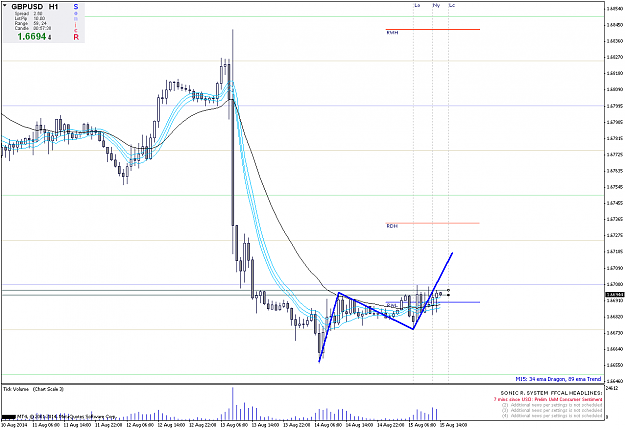Click news line (2) Additional news not scheduled

552,405
